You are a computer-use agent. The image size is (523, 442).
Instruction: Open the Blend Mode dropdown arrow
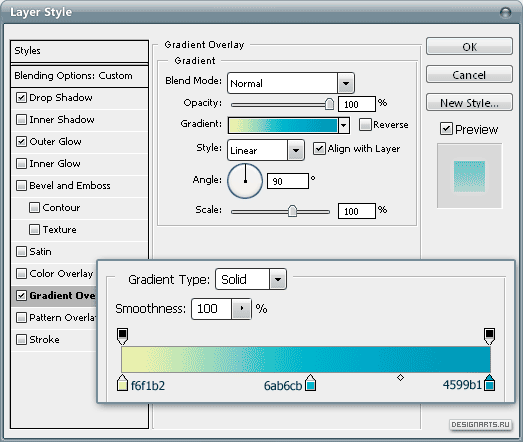click(346, 83)
